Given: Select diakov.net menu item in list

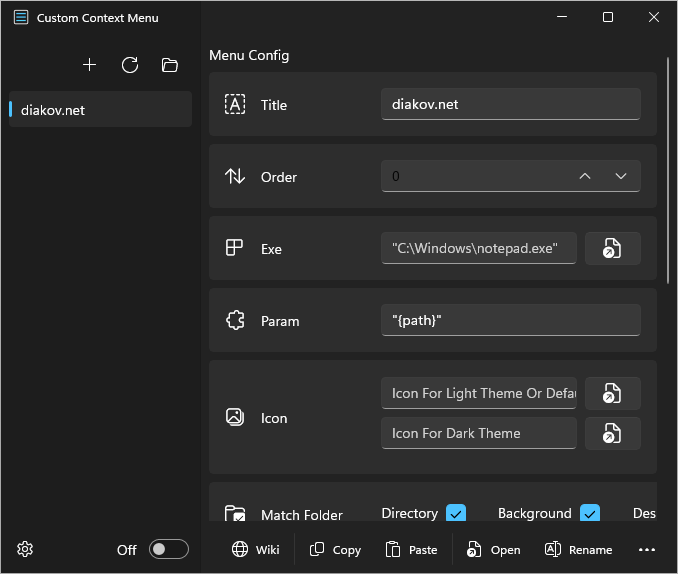Looking at the screenshot, I should (100, 110).
